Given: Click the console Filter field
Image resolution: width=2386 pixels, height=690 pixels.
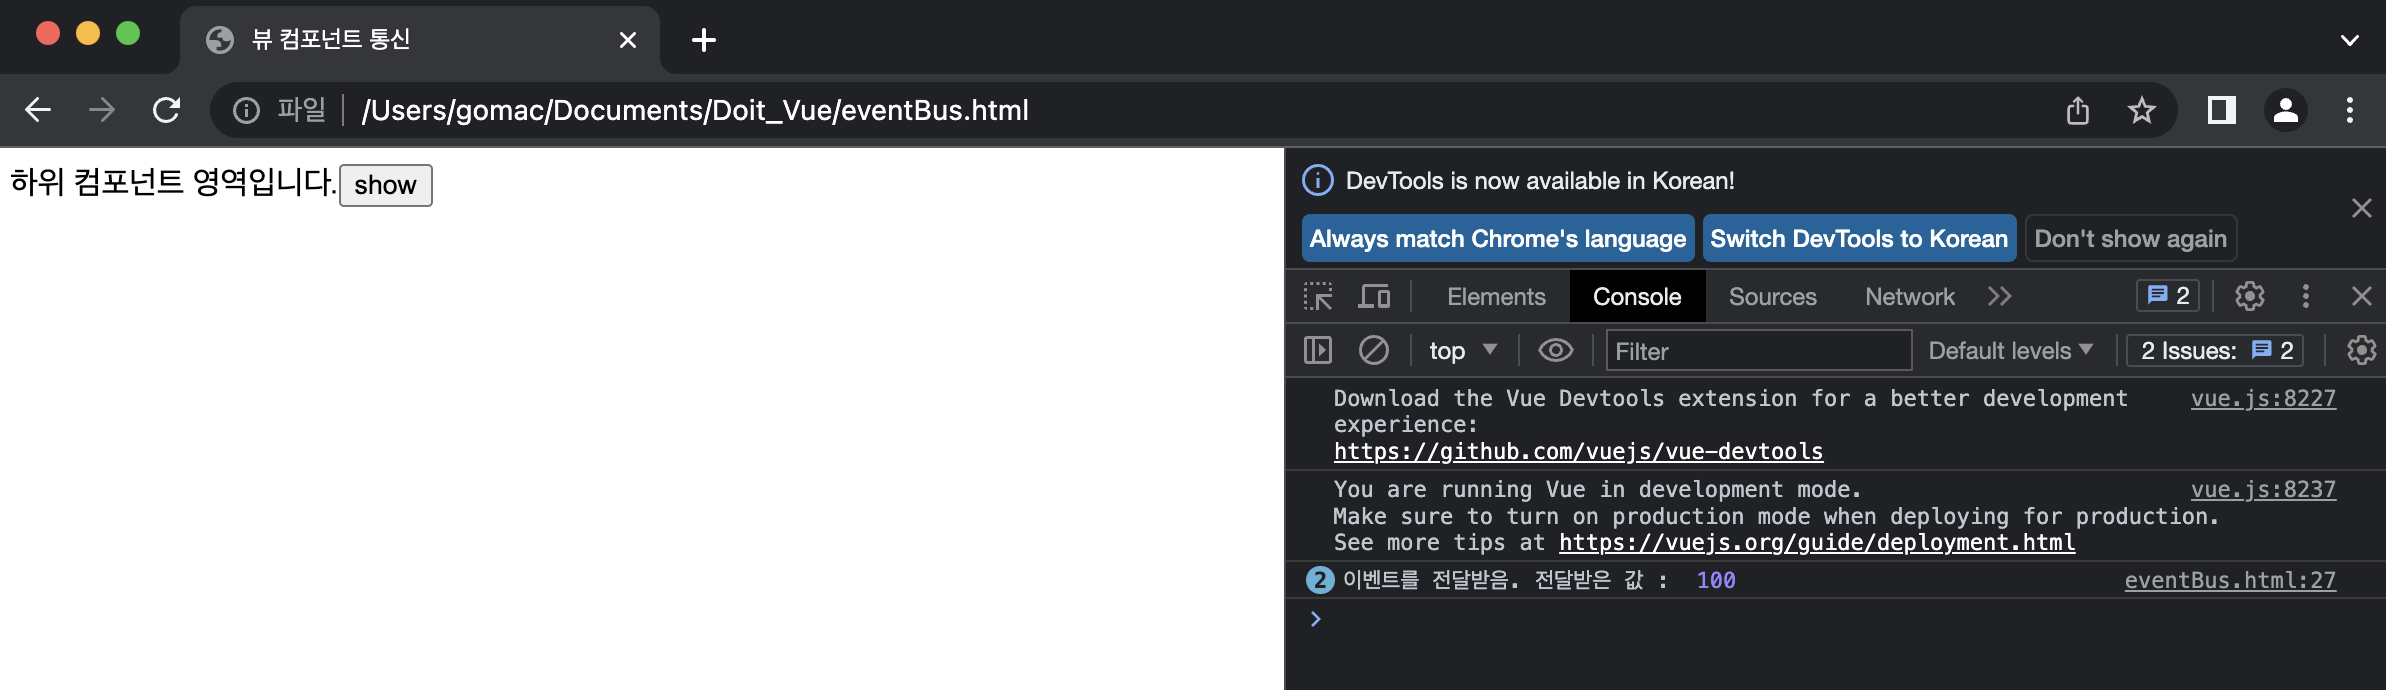Looking at the screenshot, I should point(1759,351).
